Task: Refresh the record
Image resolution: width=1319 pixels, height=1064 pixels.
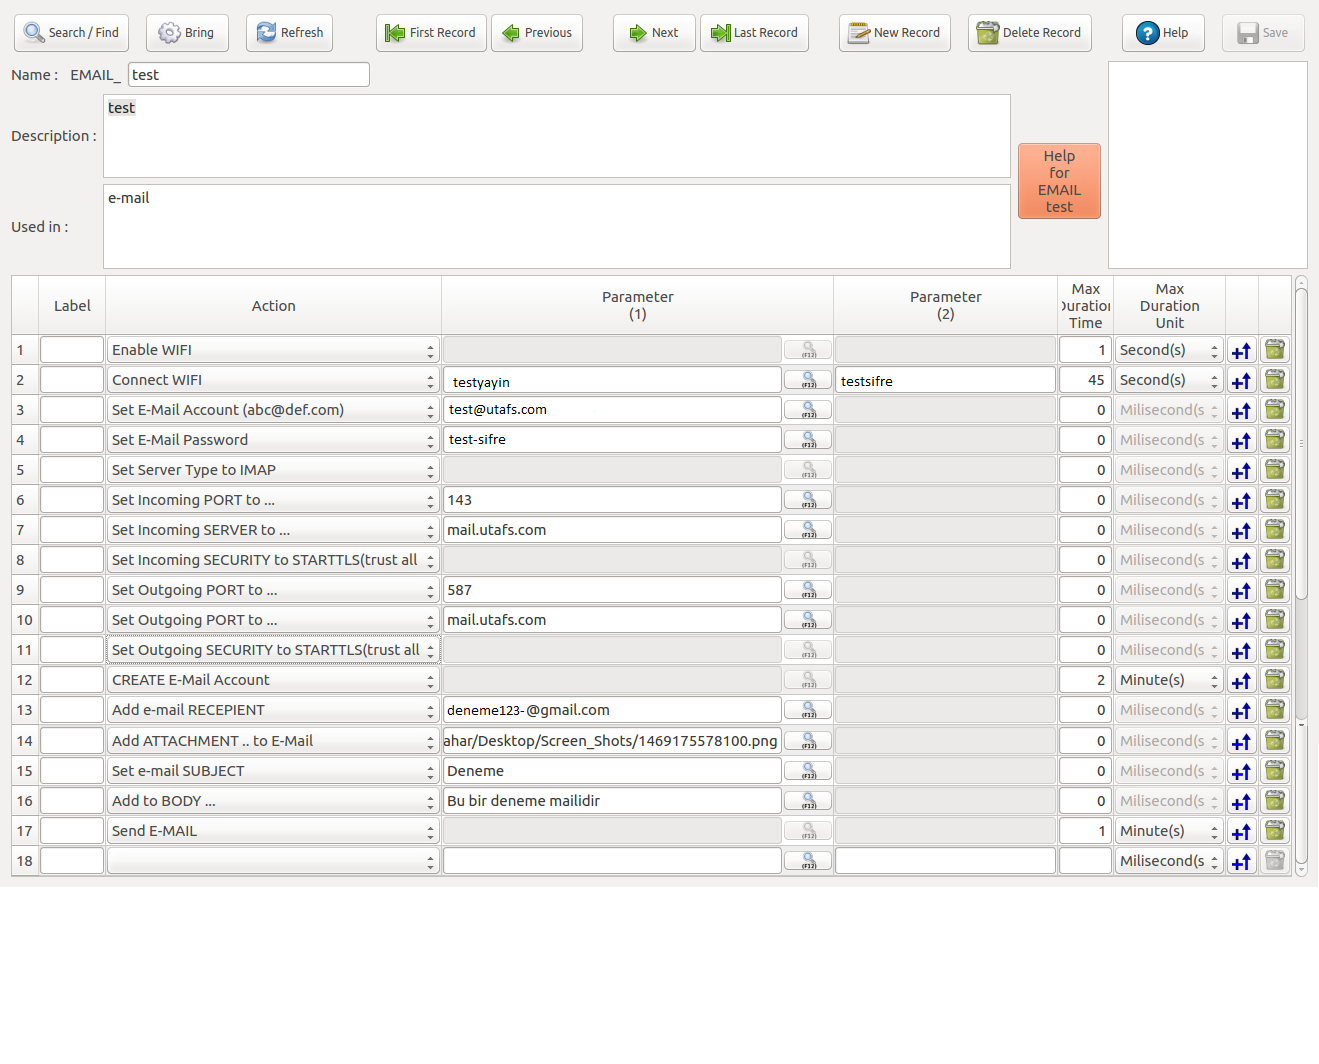Action: point(289,33)
